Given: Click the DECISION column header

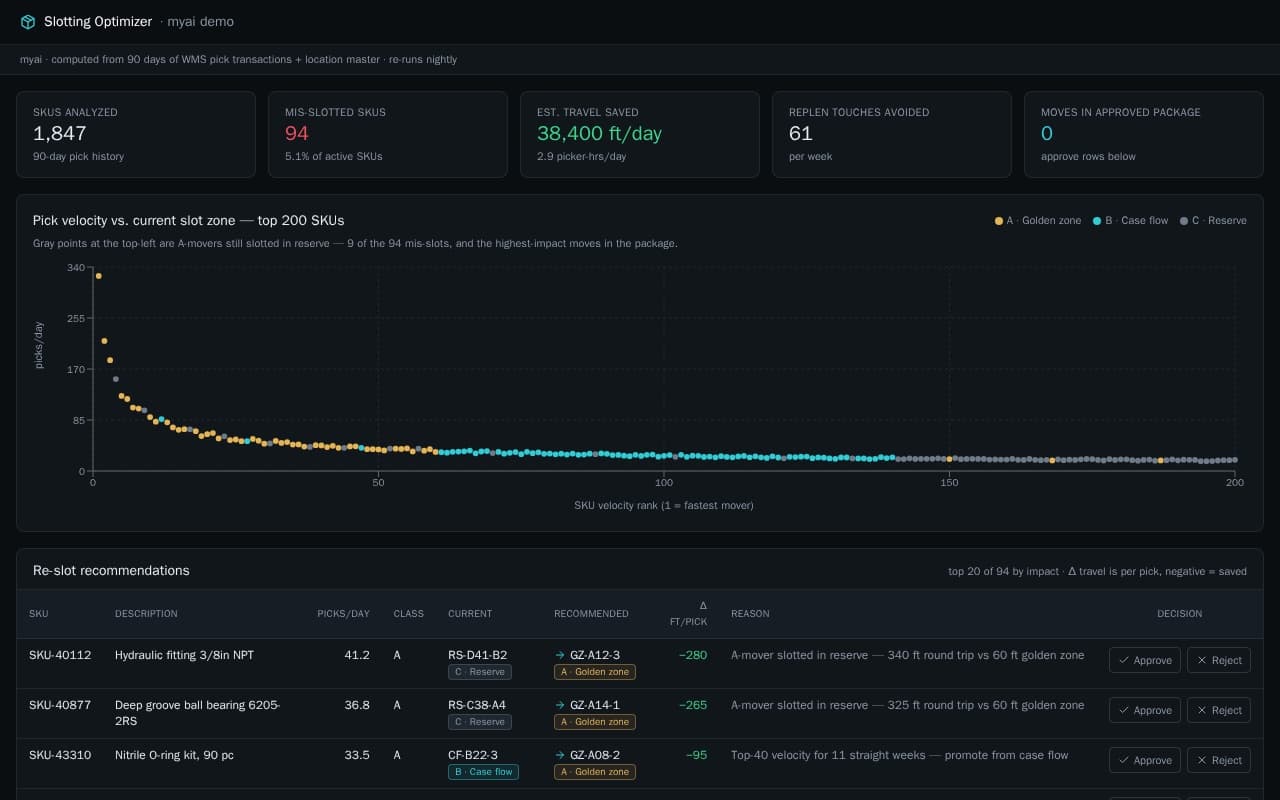Looking at the screenshot, I should tap(1180, 614).
